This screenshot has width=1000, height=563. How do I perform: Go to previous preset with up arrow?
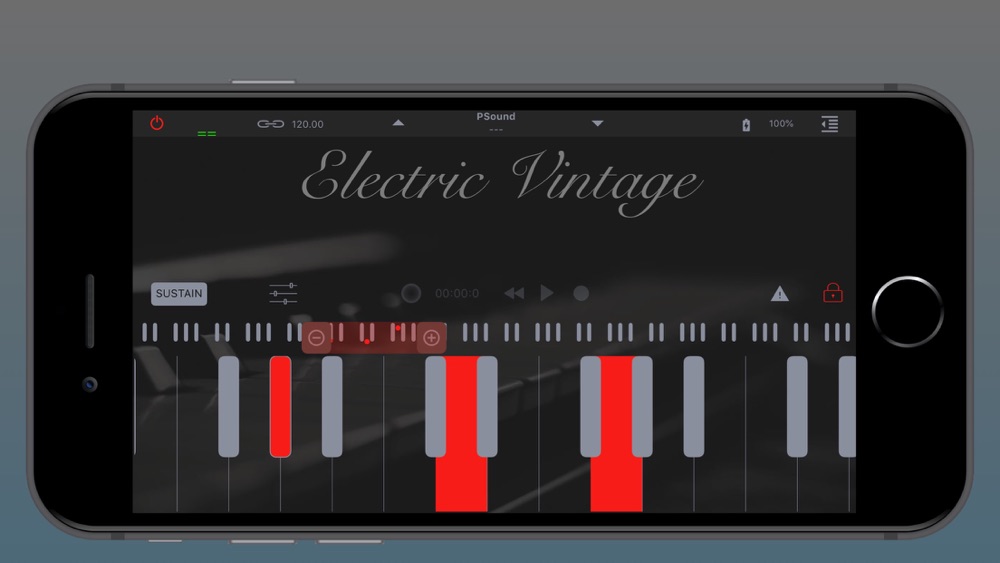(398, 123)
